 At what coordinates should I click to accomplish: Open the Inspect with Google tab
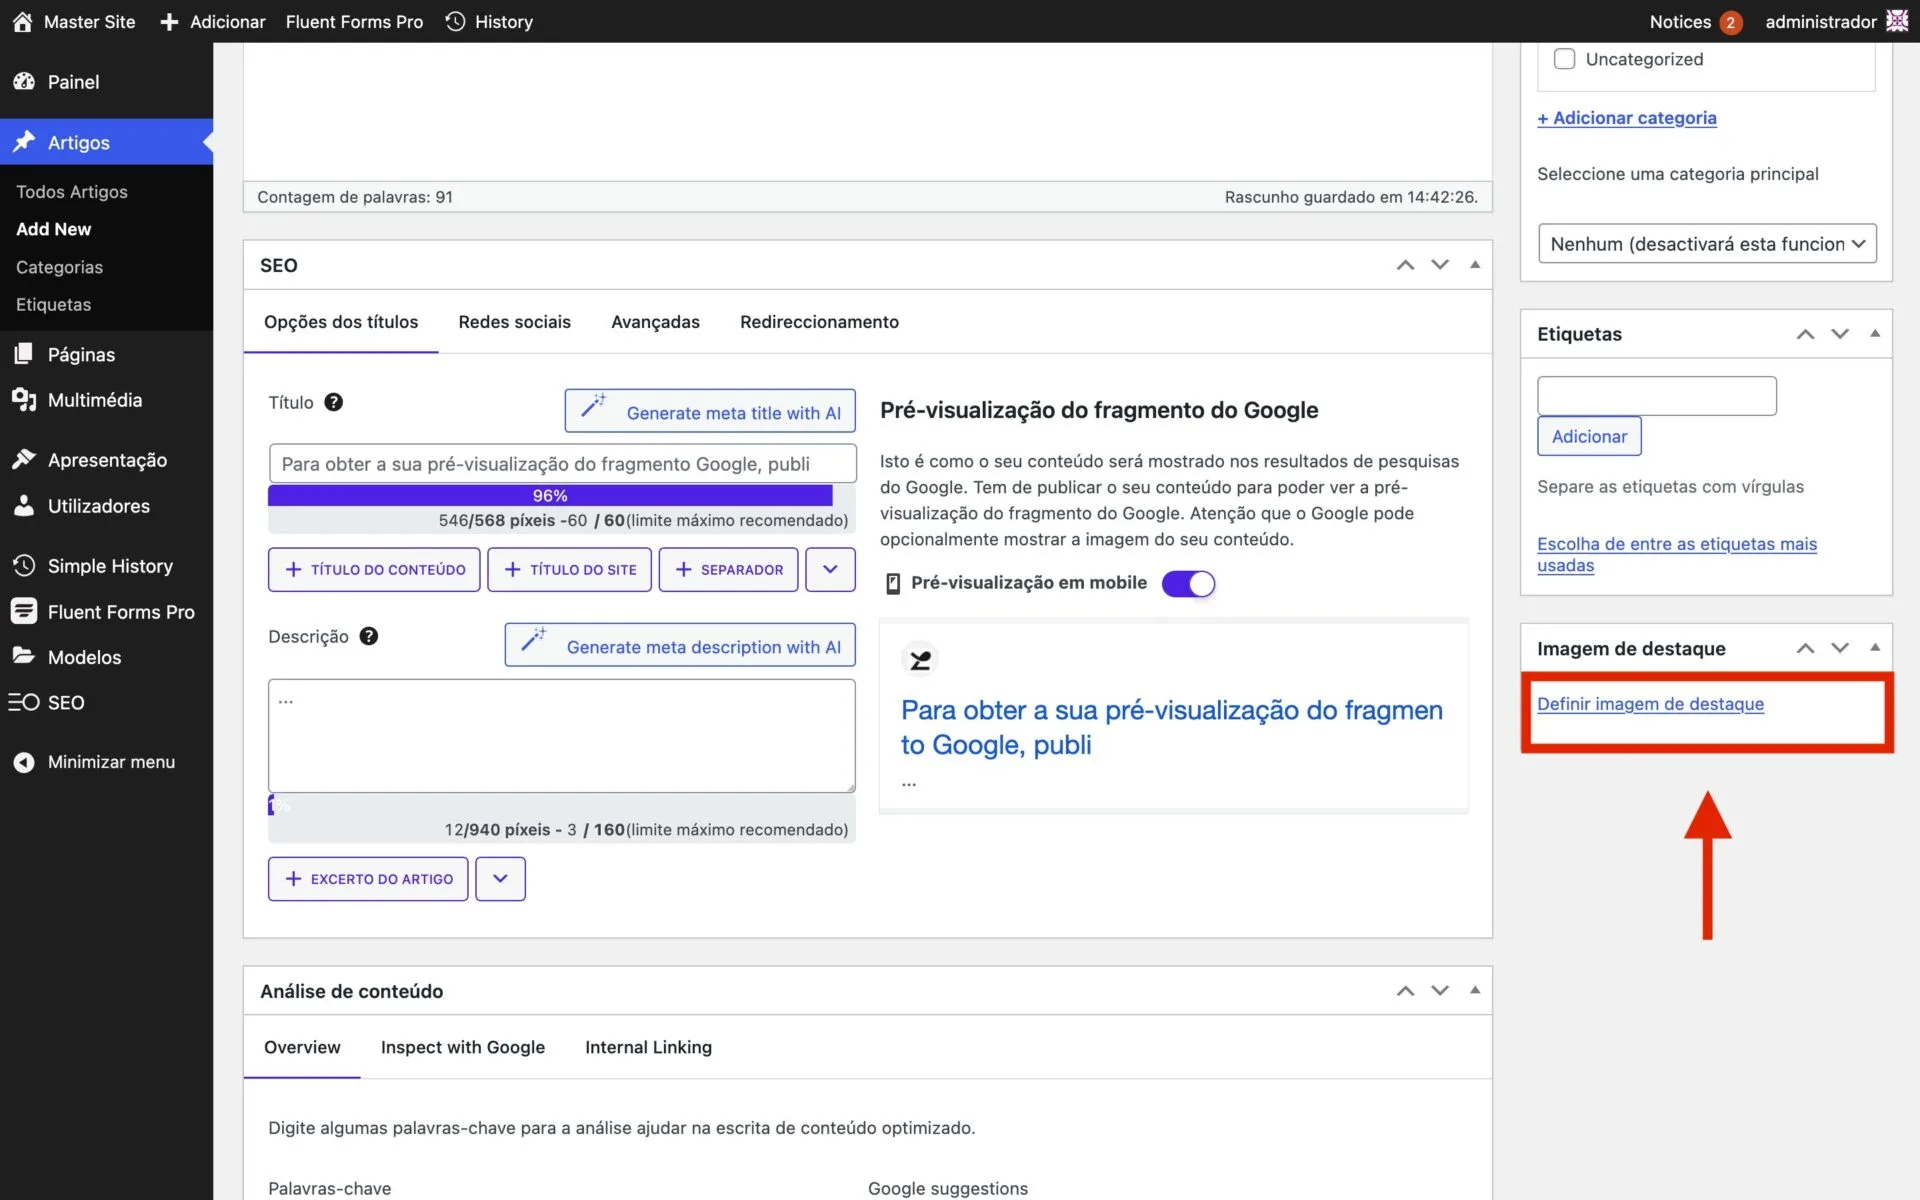462,1047
